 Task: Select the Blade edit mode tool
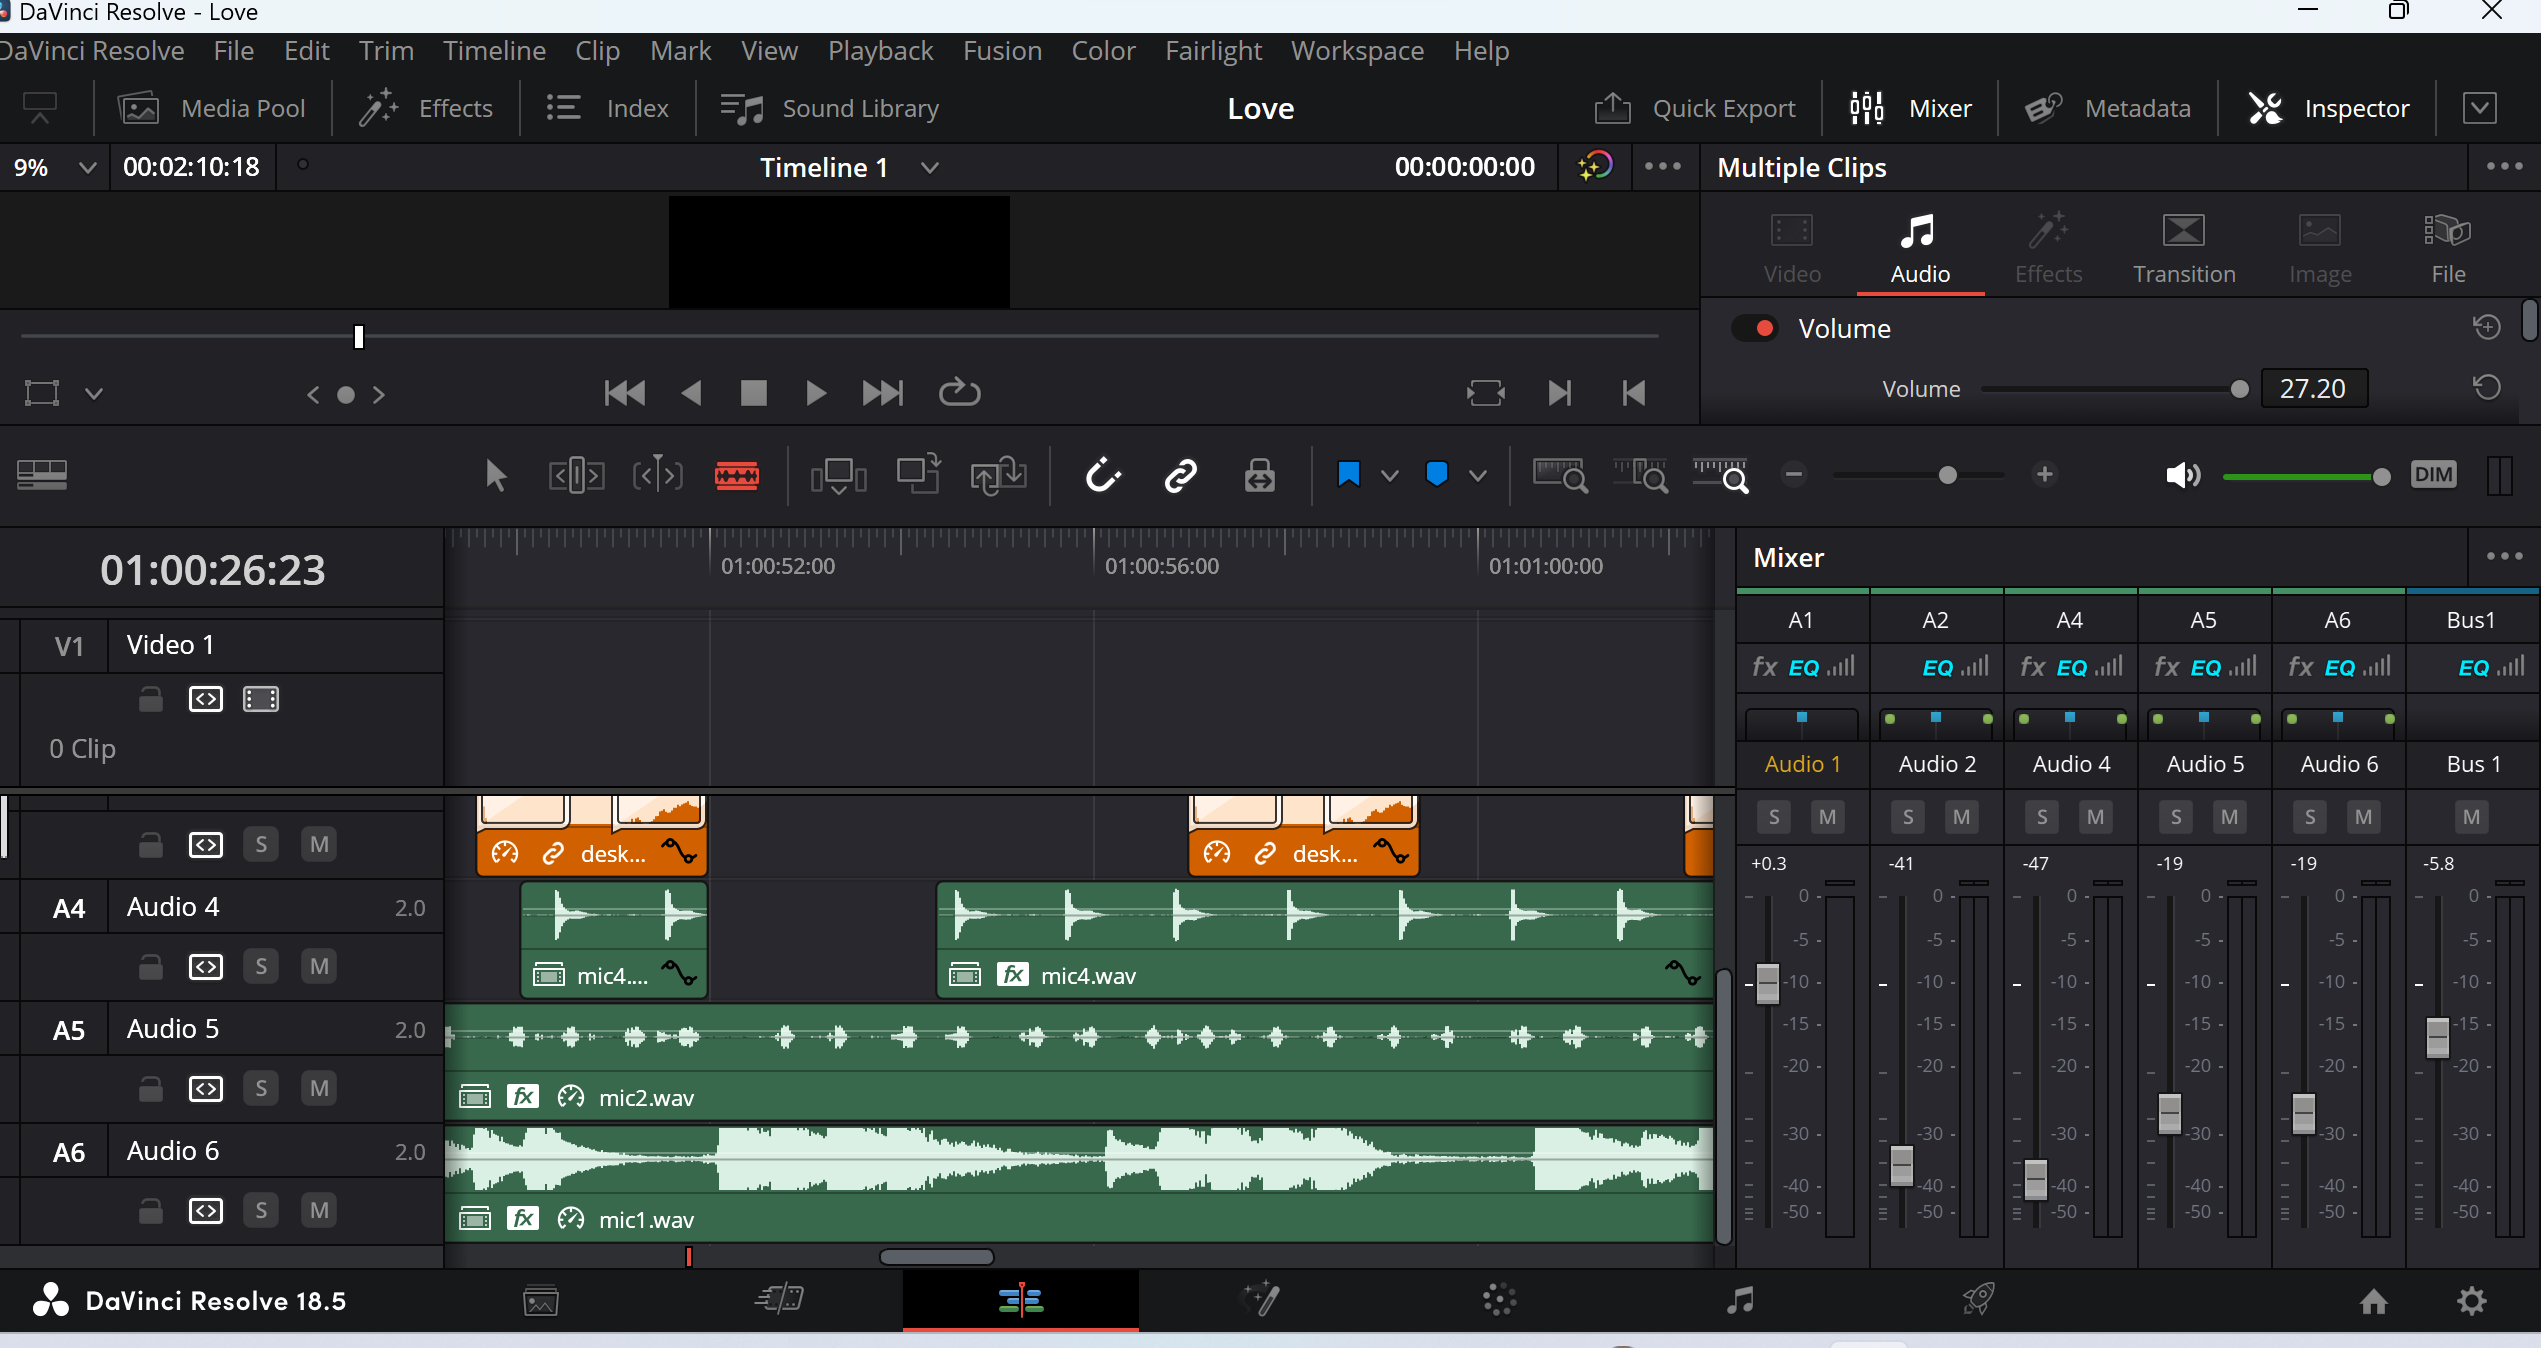[x=736, y=475]
